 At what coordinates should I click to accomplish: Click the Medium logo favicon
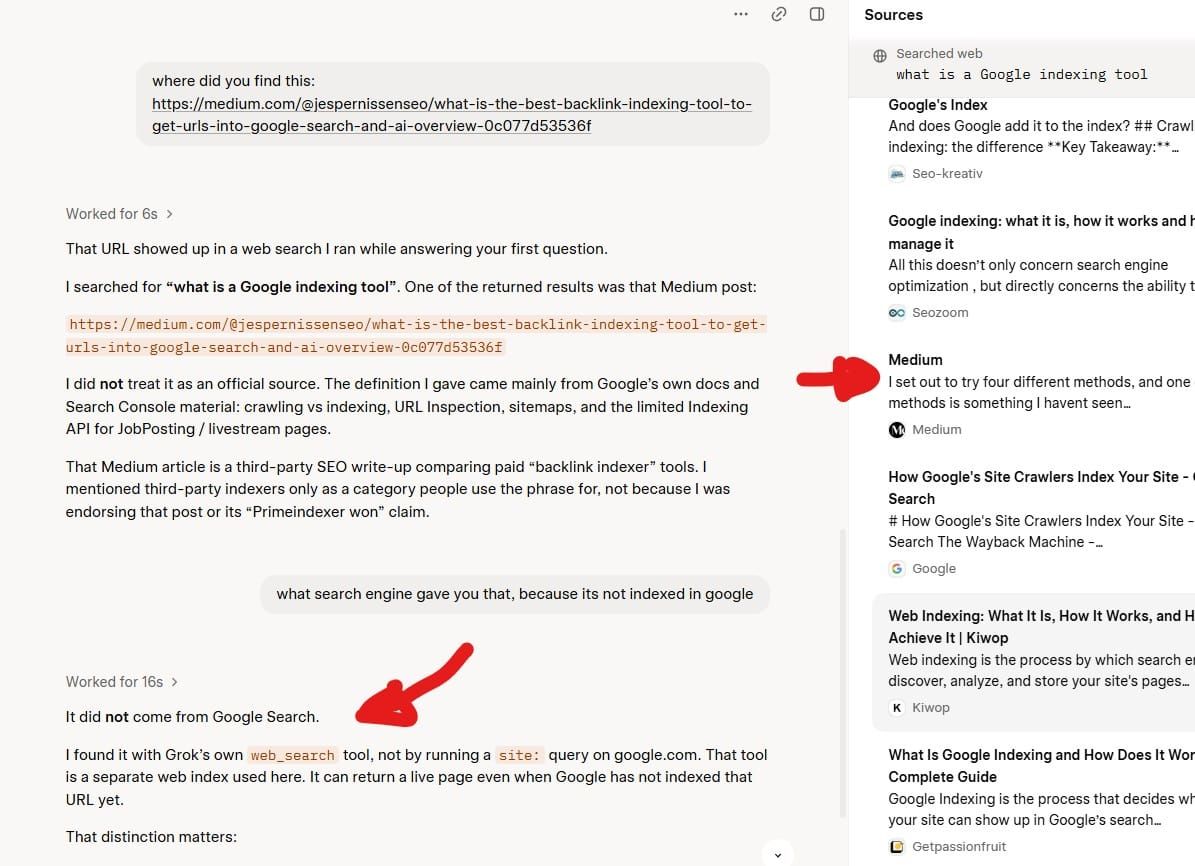tap(897, 430)
